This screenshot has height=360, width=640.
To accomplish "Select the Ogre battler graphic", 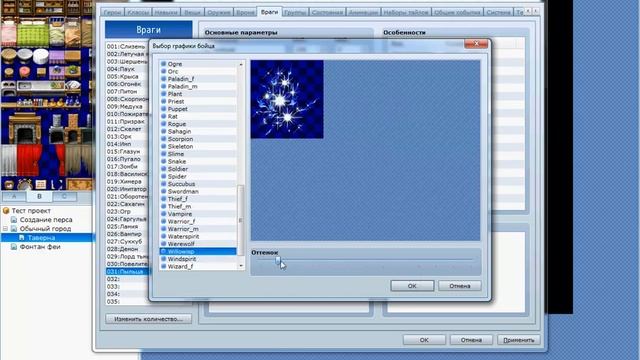I will click(x=198, y=64).
